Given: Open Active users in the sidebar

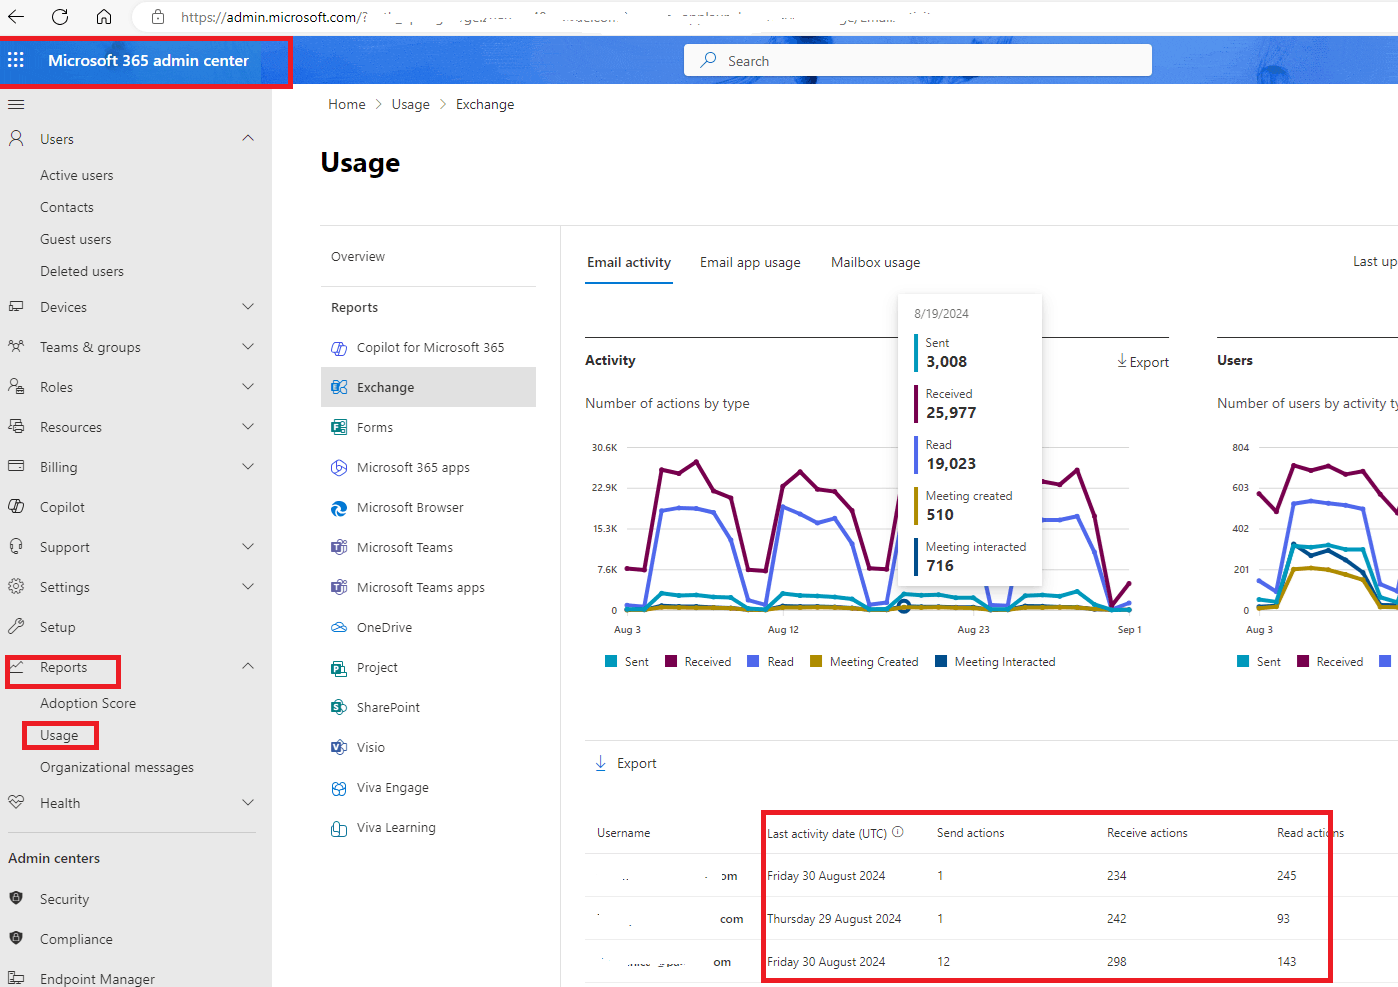Looking at the screenshot, I should coord(77,175).
